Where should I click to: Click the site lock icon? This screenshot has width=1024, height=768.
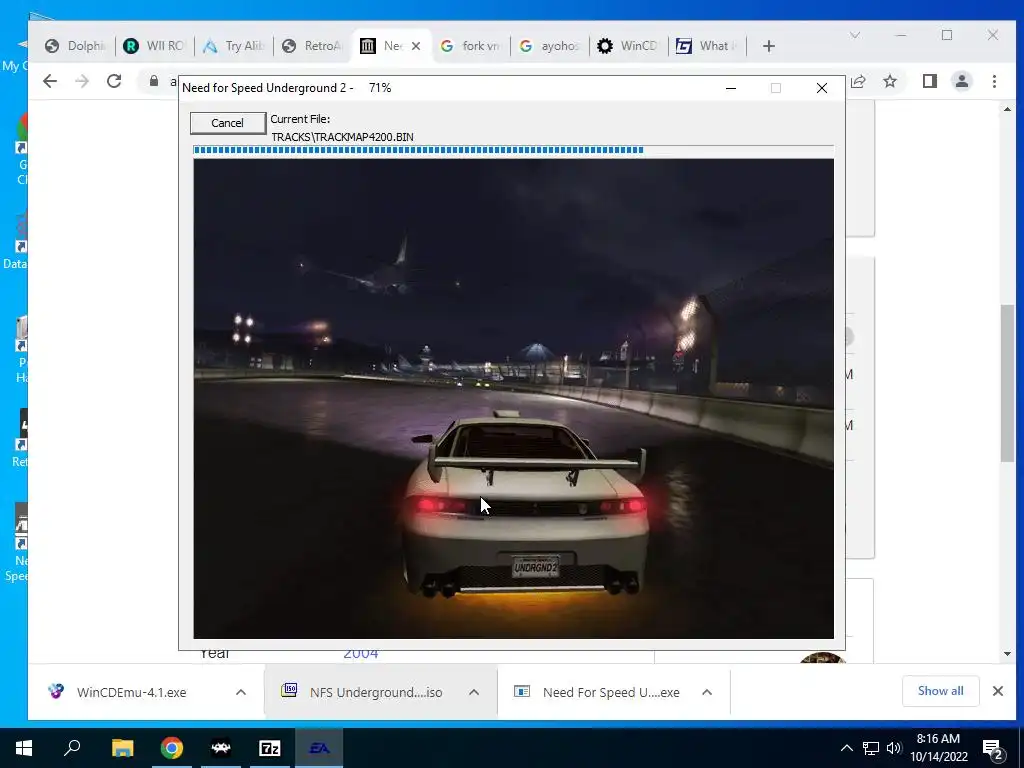pyautogui.click(x=153, y=81)
